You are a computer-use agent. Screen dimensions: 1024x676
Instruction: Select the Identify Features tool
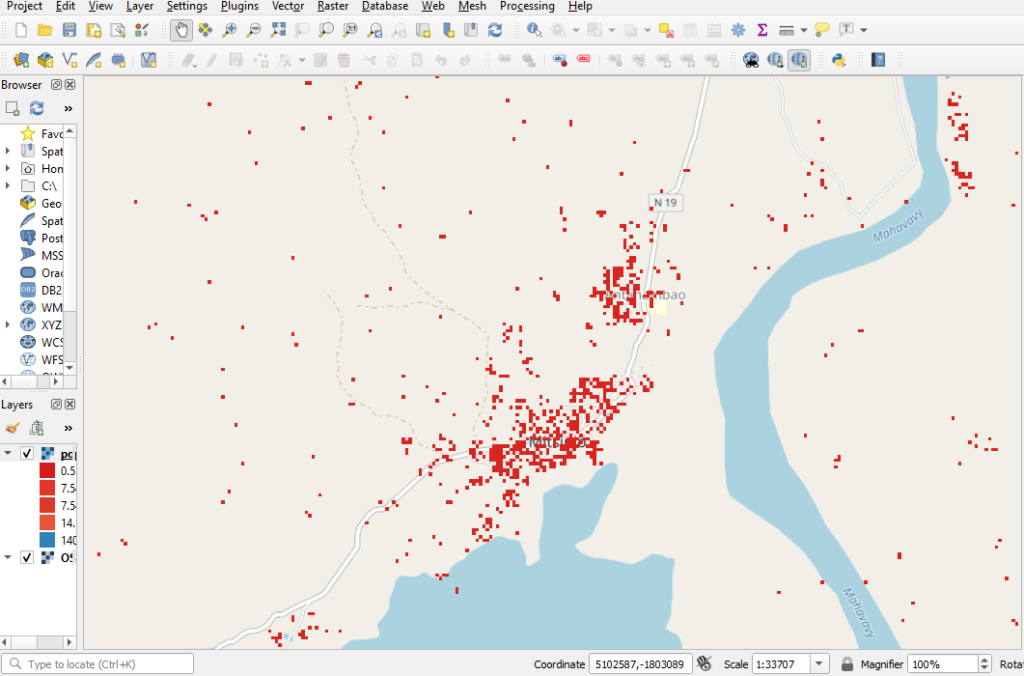tap(535, 30)
